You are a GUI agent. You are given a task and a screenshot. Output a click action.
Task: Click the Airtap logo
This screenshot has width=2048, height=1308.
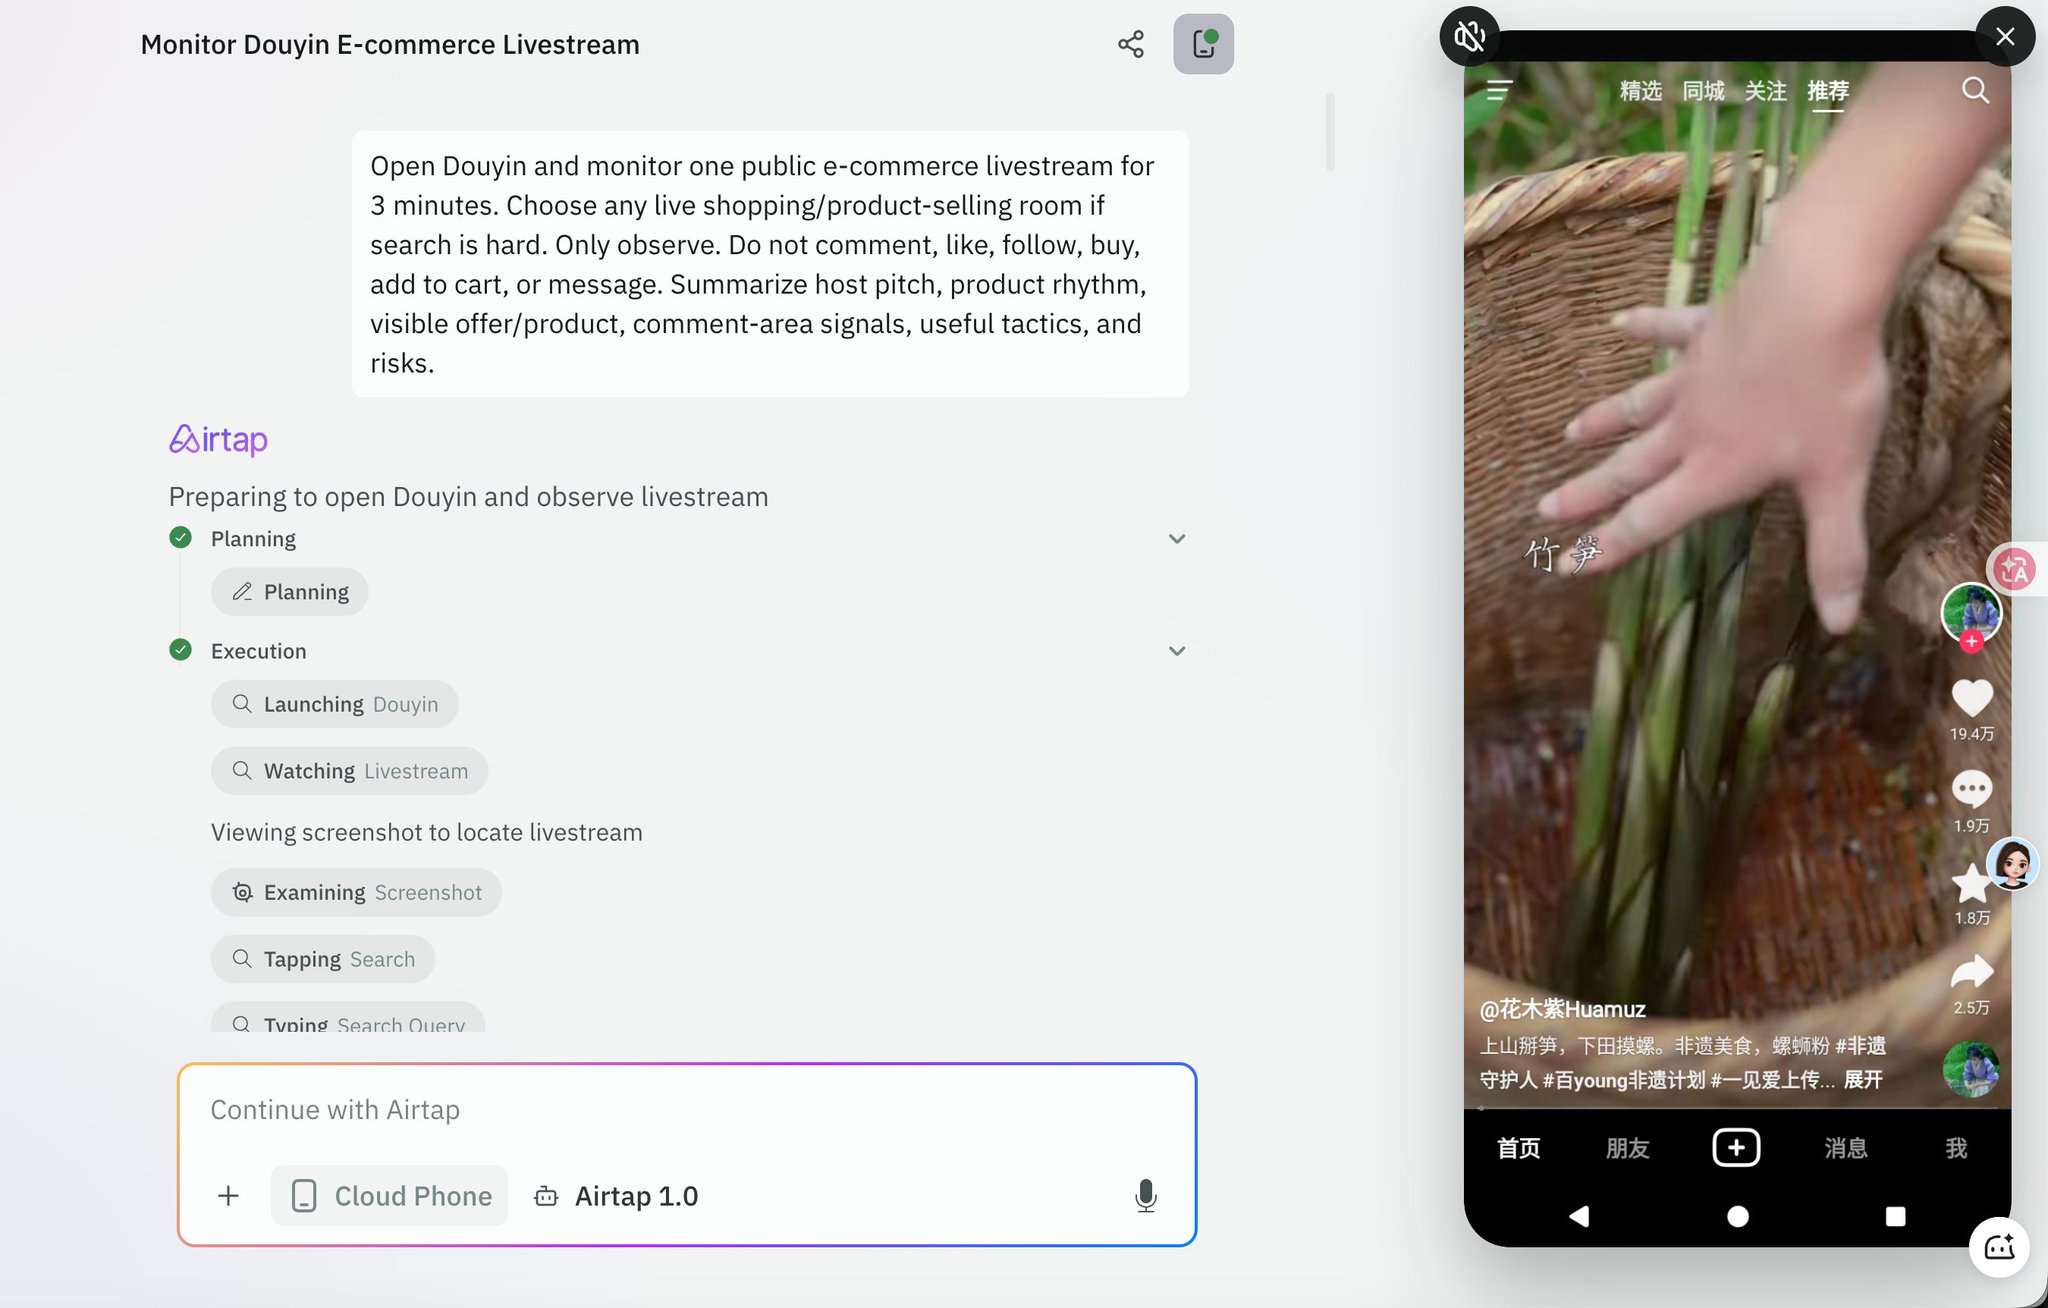218,440
